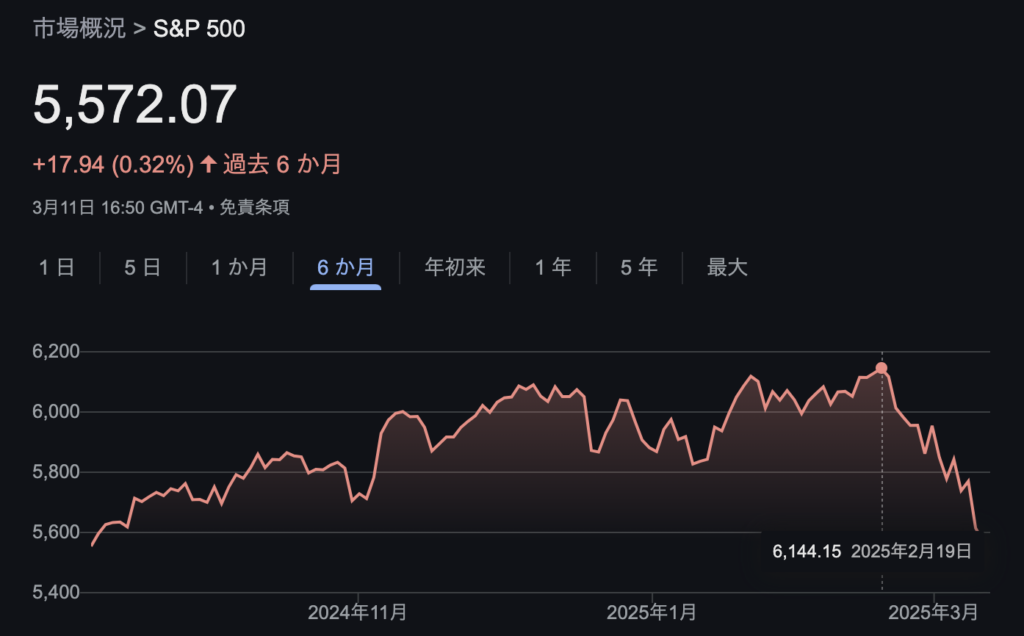Click the highlighted peak data point dot
The image size is (1024, 636).
pyautogui.click(x=881, y=368)
